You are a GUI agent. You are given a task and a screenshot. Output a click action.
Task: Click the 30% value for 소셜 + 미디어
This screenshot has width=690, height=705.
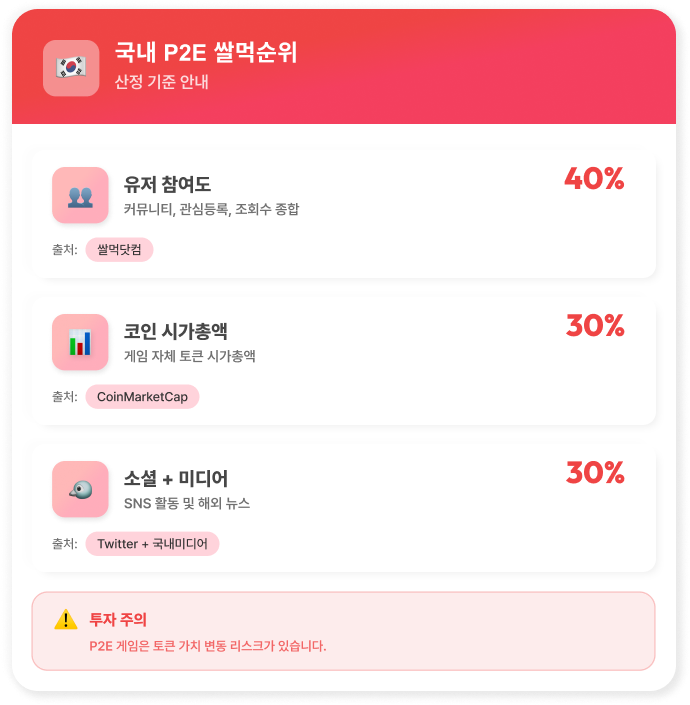[x=595, y=473]
